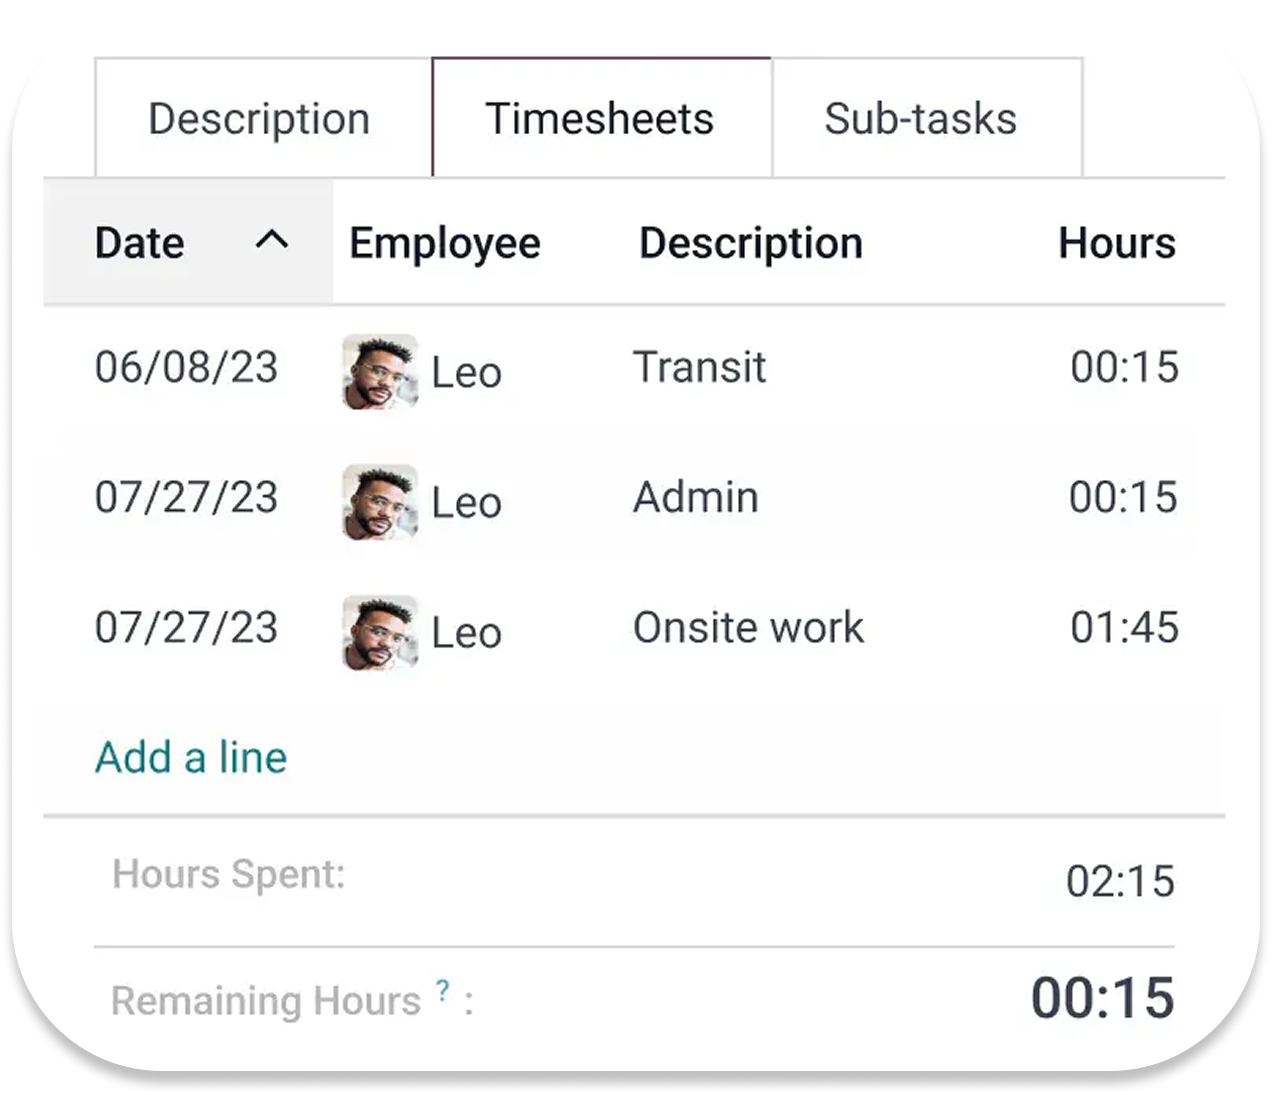Click Leo's avatar in Onsite work row

pos(380,632)
